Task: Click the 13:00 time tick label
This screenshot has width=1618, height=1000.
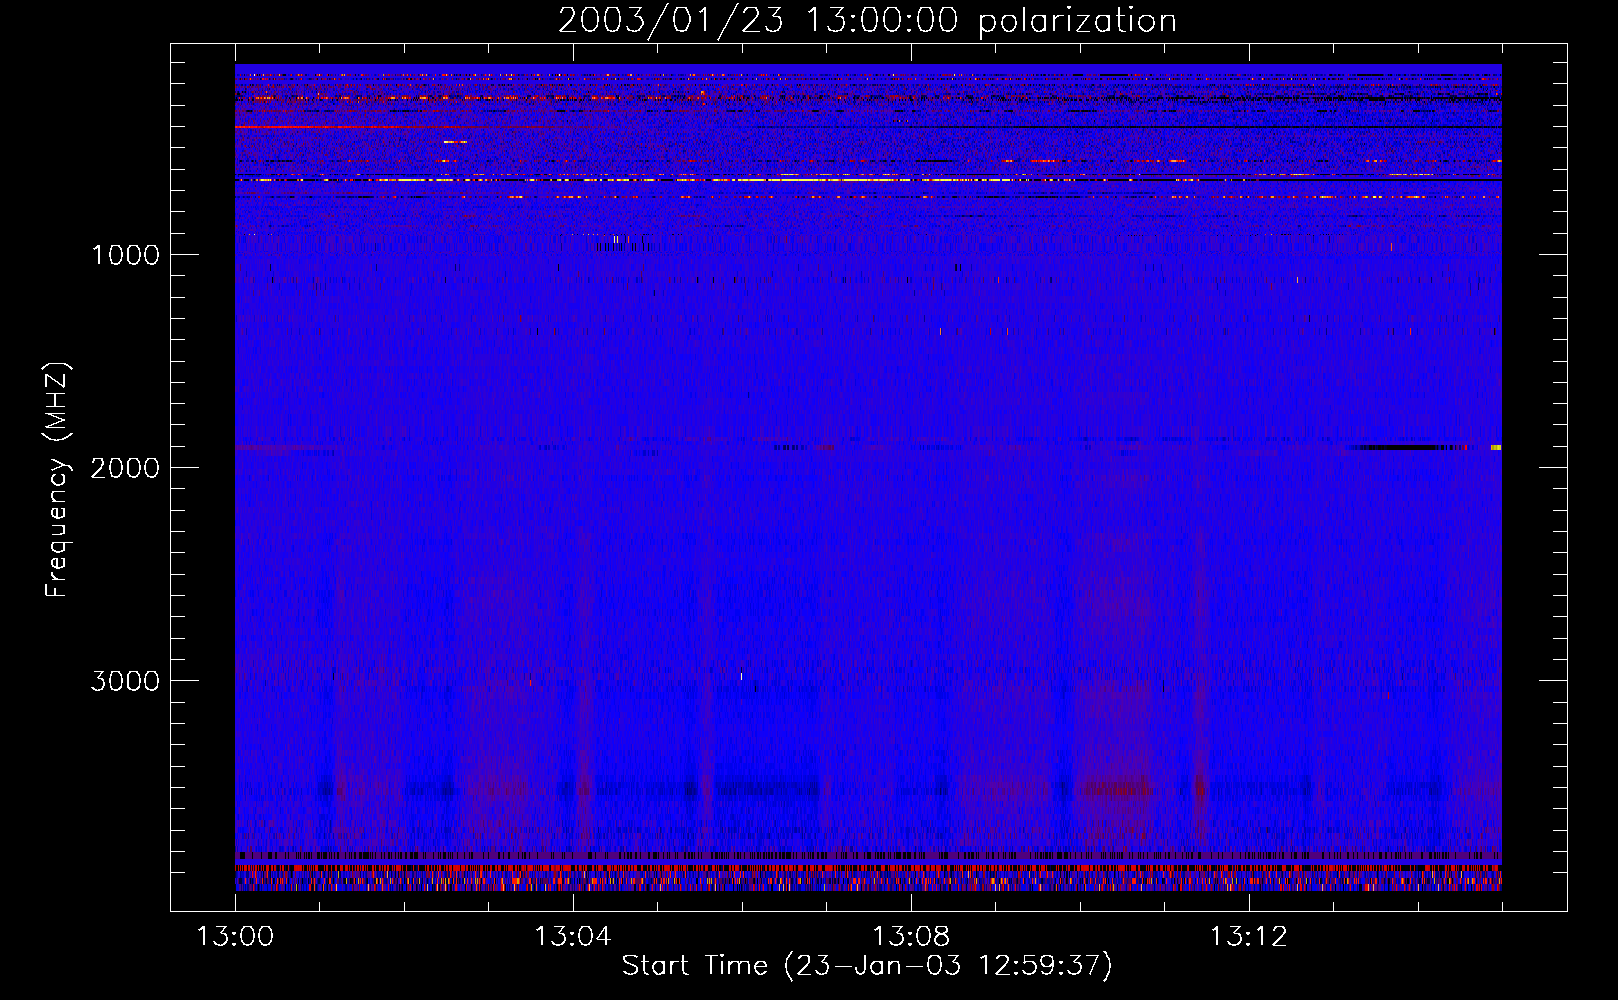Action: (x=235, y=937)
